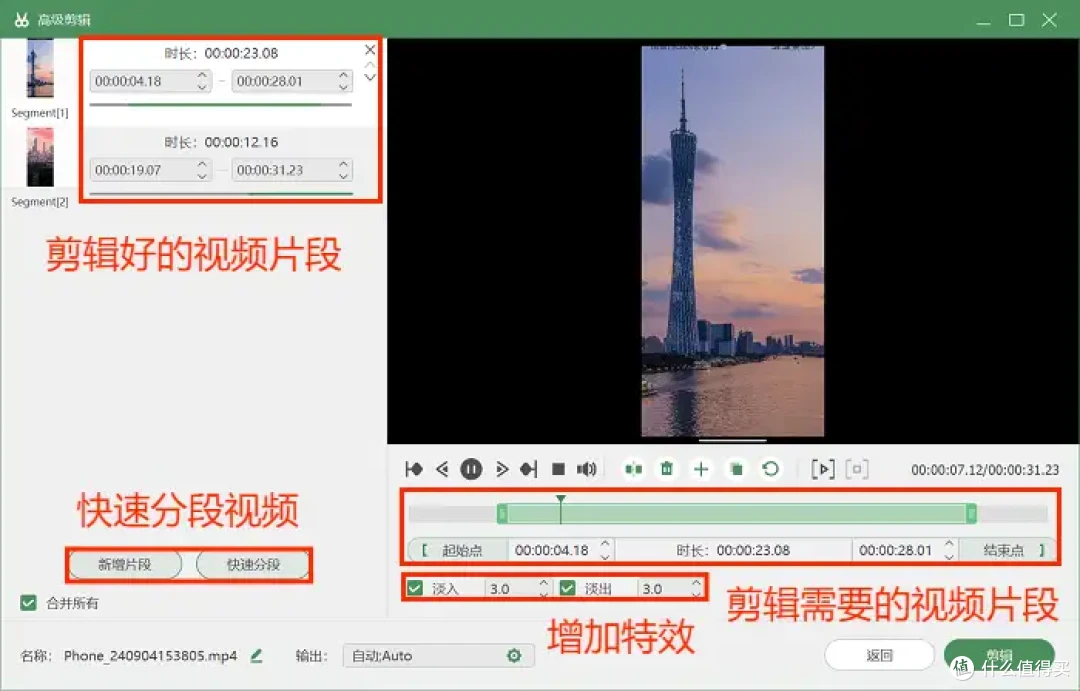Increase Segment[2] start time with up arrow
The height and width of the screenshot is (691, 1080).
click(202, 164)
